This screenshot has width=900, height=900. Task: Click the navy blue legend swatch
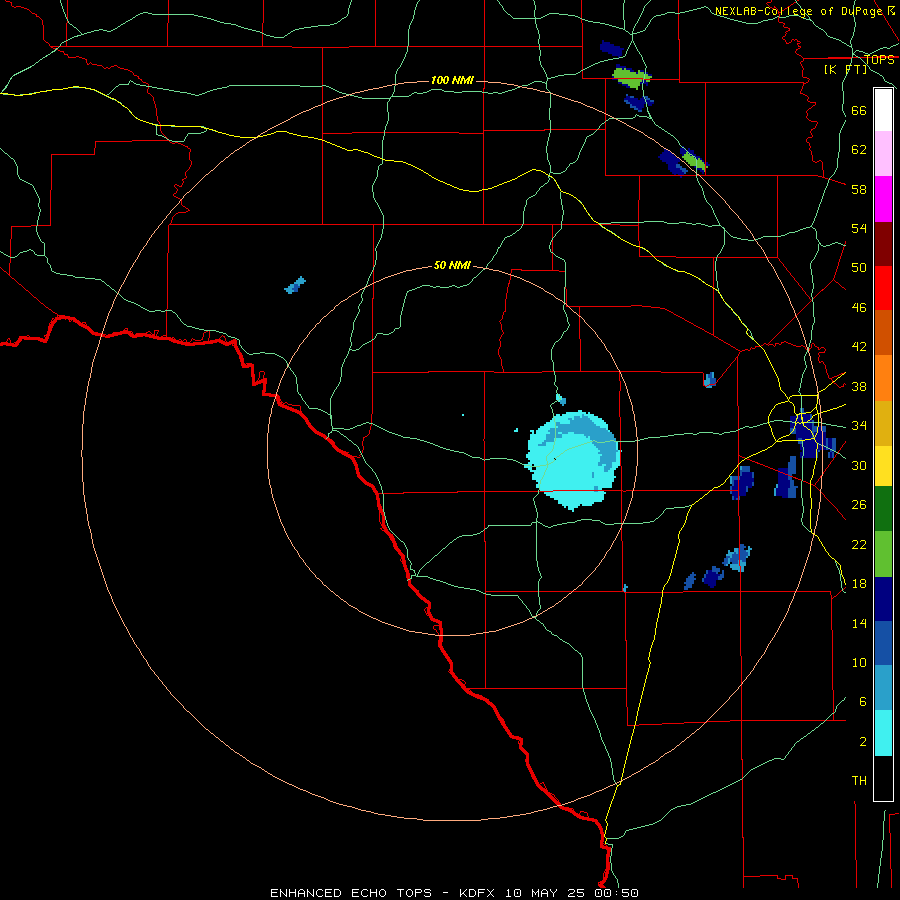(x=883, y=599)
